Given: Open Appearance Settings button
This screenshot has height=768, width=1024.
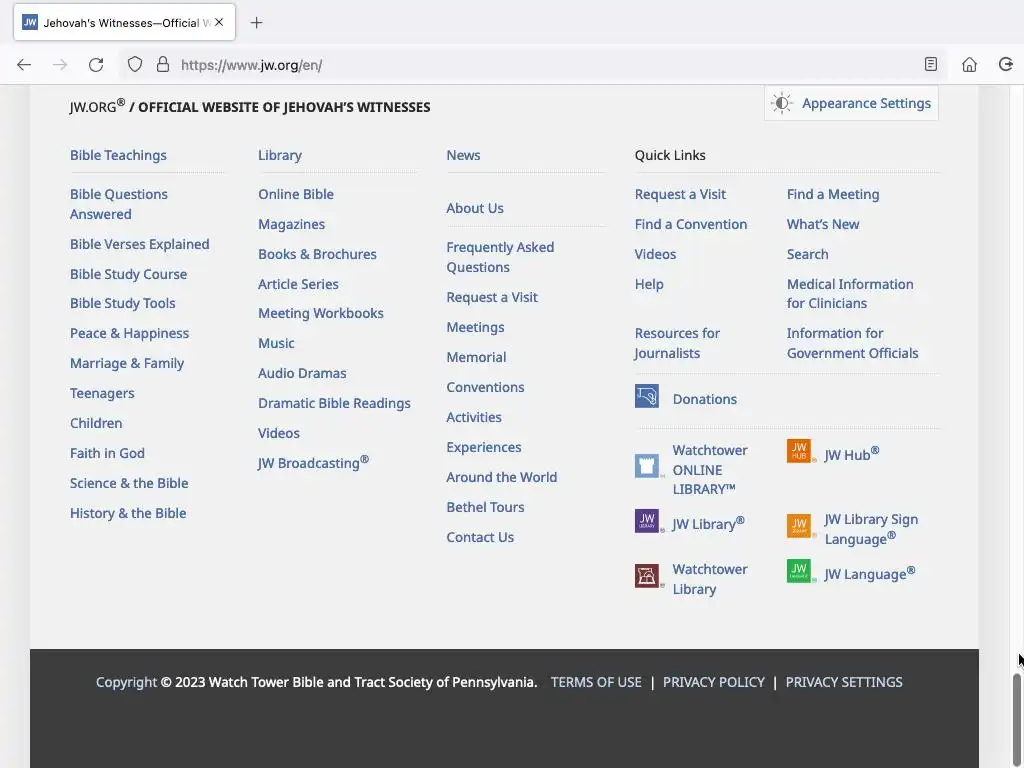Looking at the screenshot, I should coord(851,103).
